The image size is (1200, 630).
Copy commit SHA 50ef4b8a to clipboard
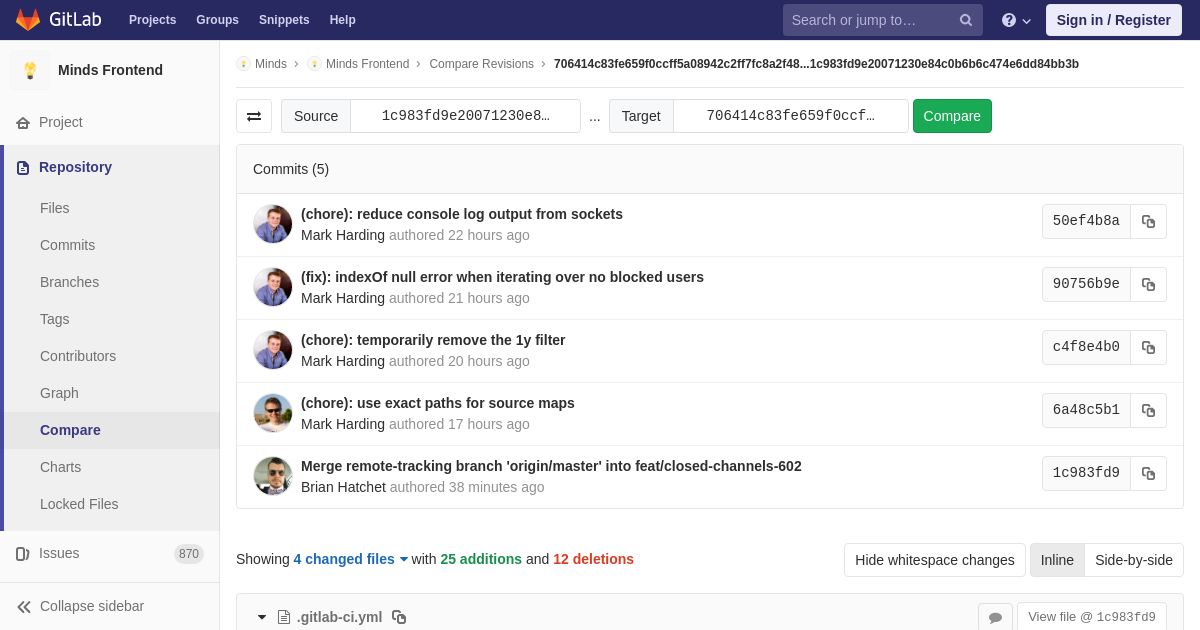point(1148,221)
